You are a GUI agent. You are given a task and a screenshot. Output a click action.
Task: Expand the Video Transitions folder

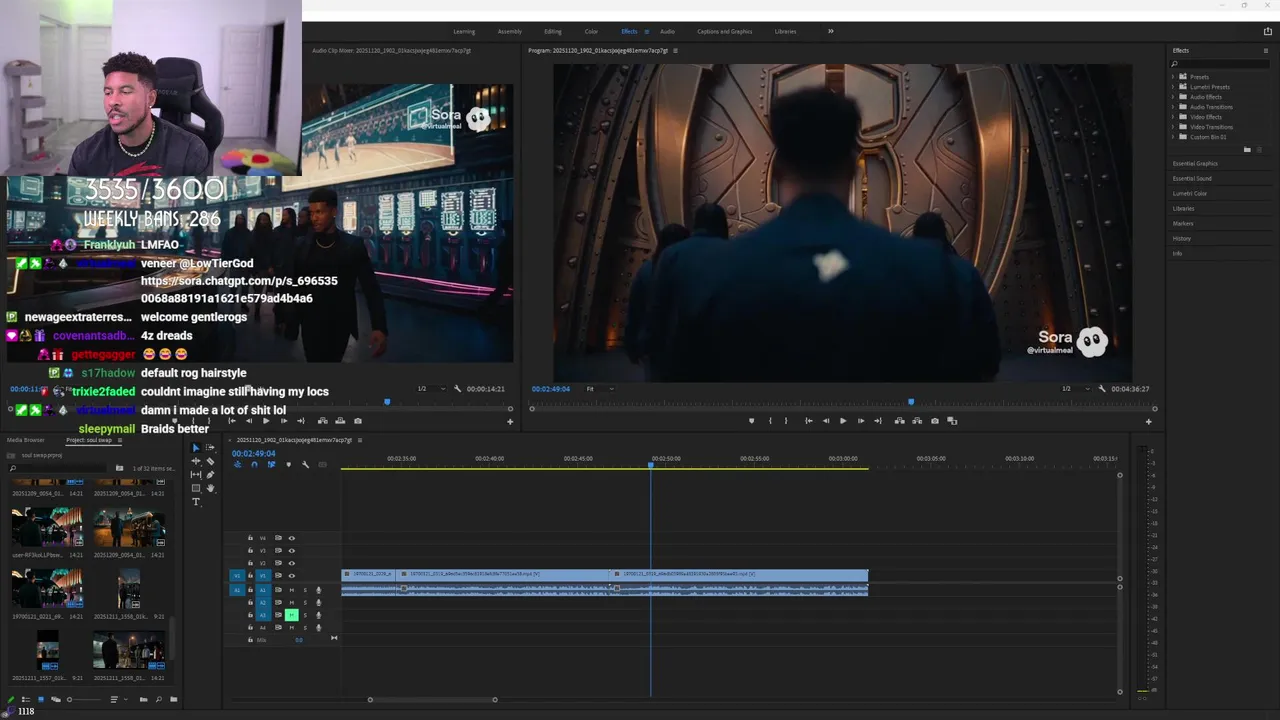click(x=1173, y=127)
